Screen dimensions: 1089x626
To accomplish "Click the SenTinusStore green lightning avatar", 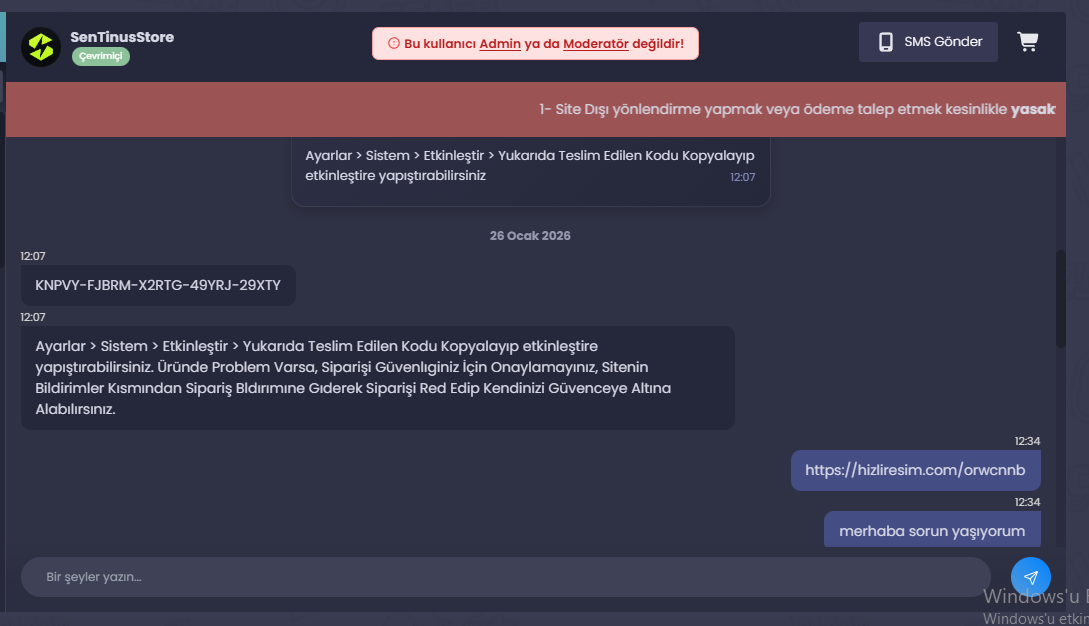I will point(41,47).
